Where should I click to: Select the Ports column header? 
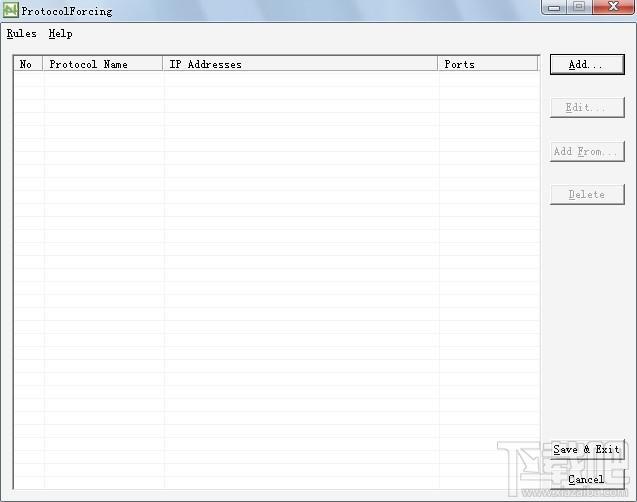[x=488, y=64]
